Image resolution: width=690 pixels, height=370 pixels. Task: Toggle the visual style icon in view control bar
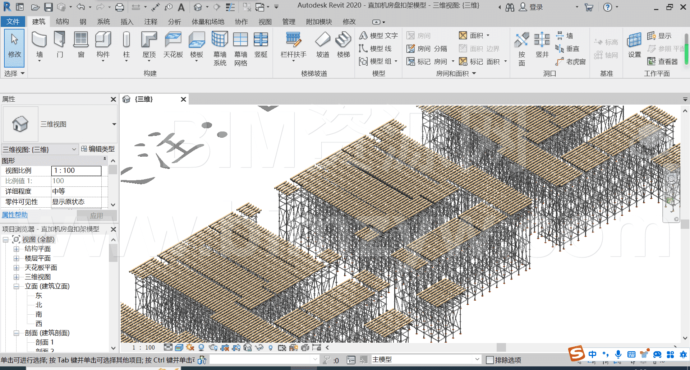(179, 348)
